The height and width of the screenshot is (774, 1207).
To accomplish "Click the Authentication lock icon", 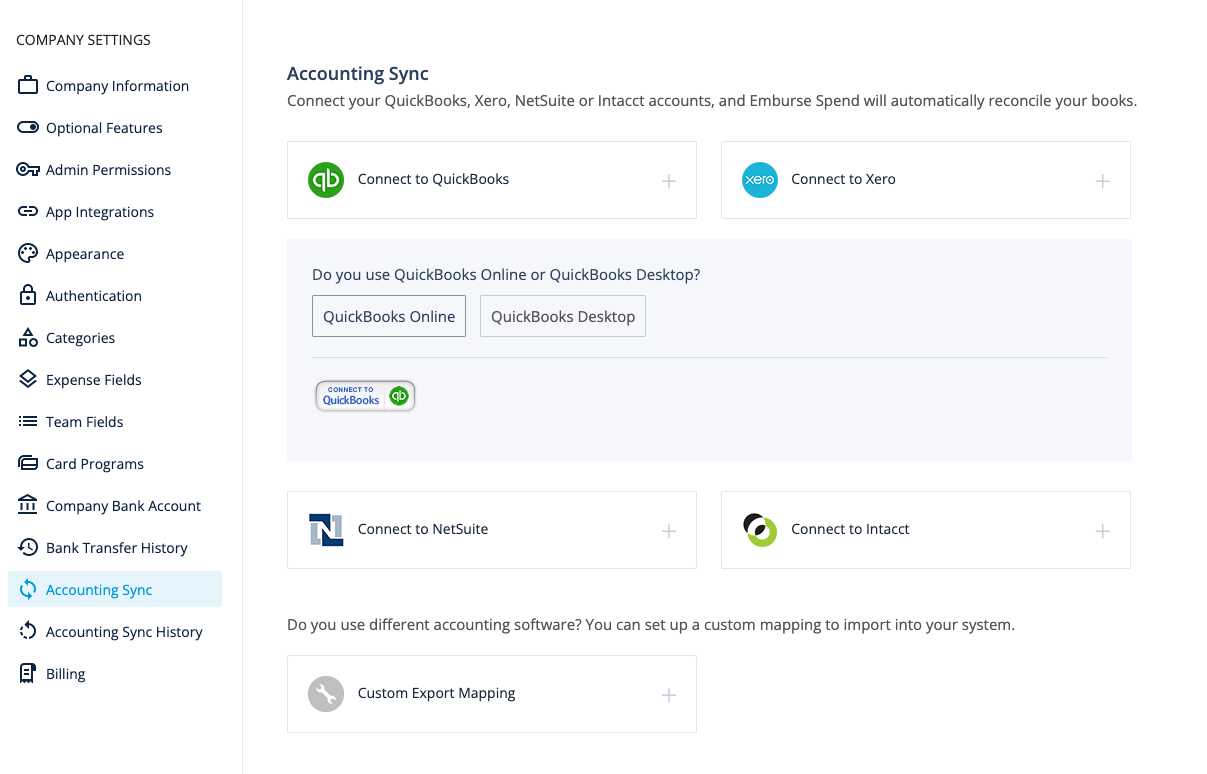I will pos(28,295).
